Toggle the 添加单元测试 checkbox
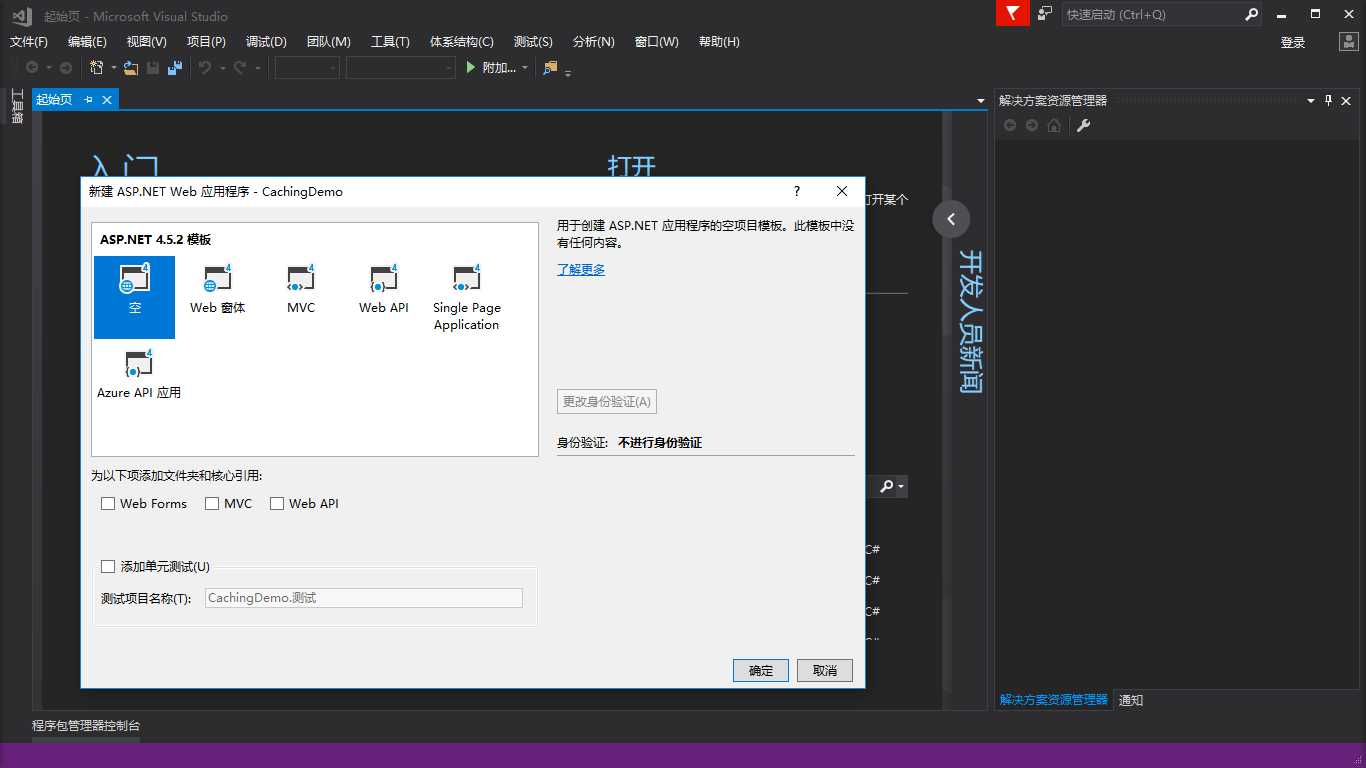Image resolution: width=1366 pixels, height=768 pixels. coord(108,567)
